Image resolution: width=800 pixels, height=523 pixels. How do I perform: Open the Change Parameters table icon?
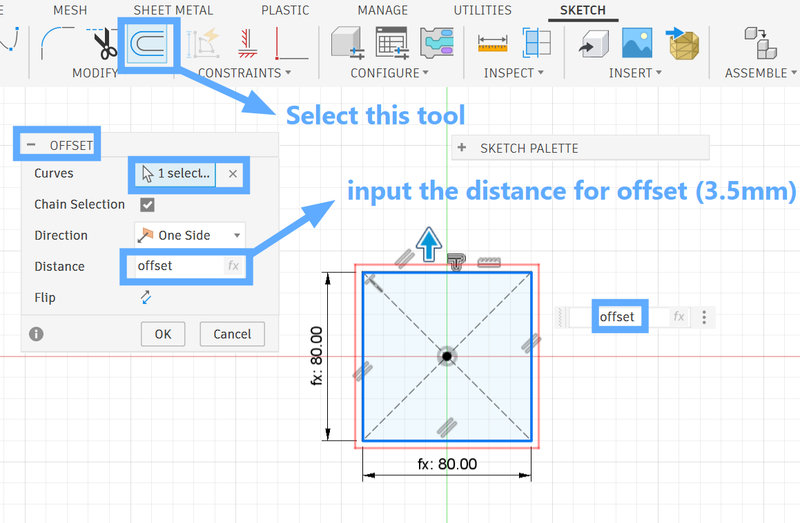[392, 43]
